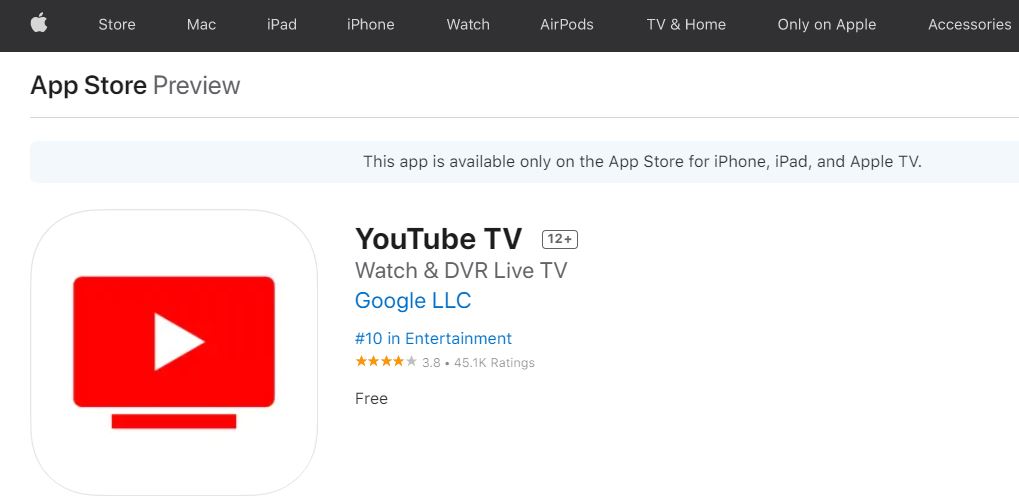Open the Mac navigation item
This screenshot has width=1019, height=502.
(x=201, y=25)
